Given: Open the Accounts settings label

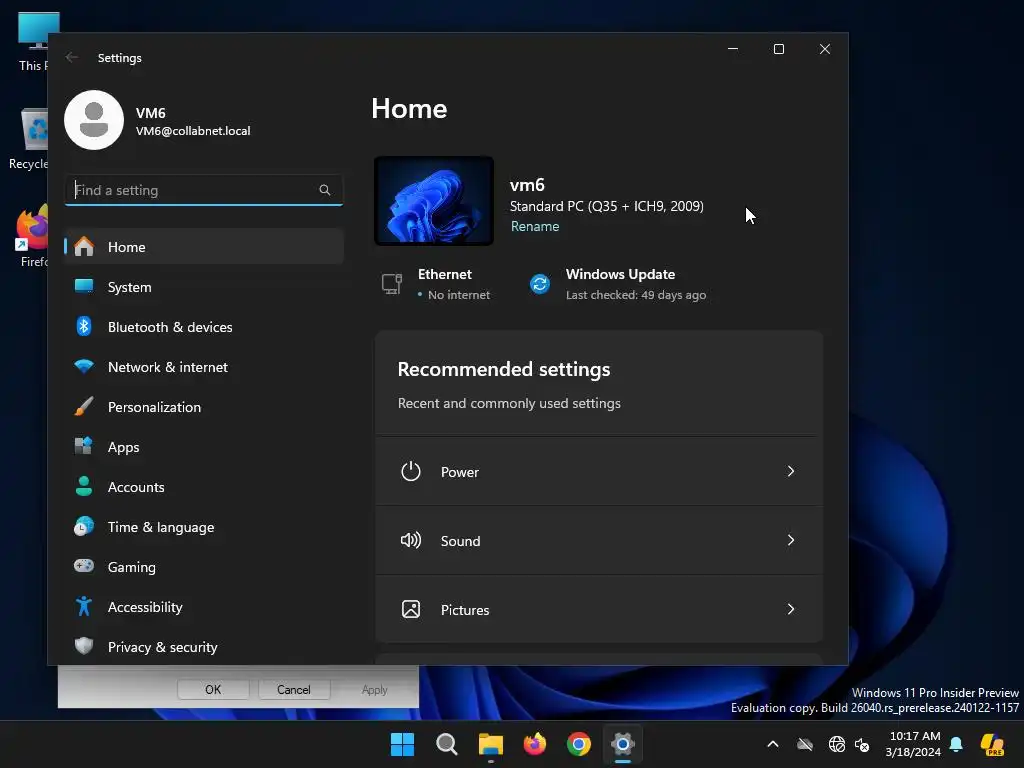Looking at the screenshot, I should coord(136,487).
